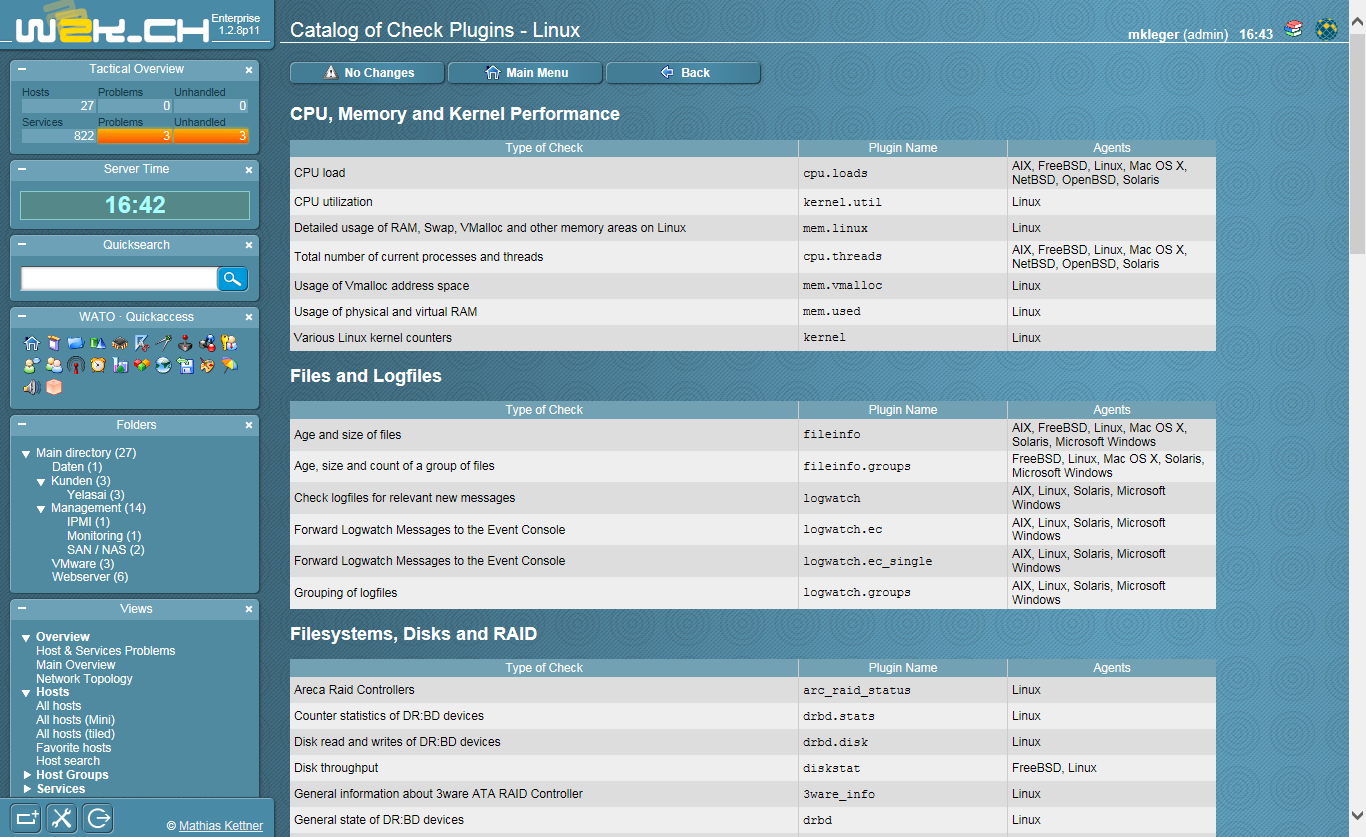Open the joystick icon in WATO Quickaccess
This screenshot has height=837, width=1366.
[185, 343]
